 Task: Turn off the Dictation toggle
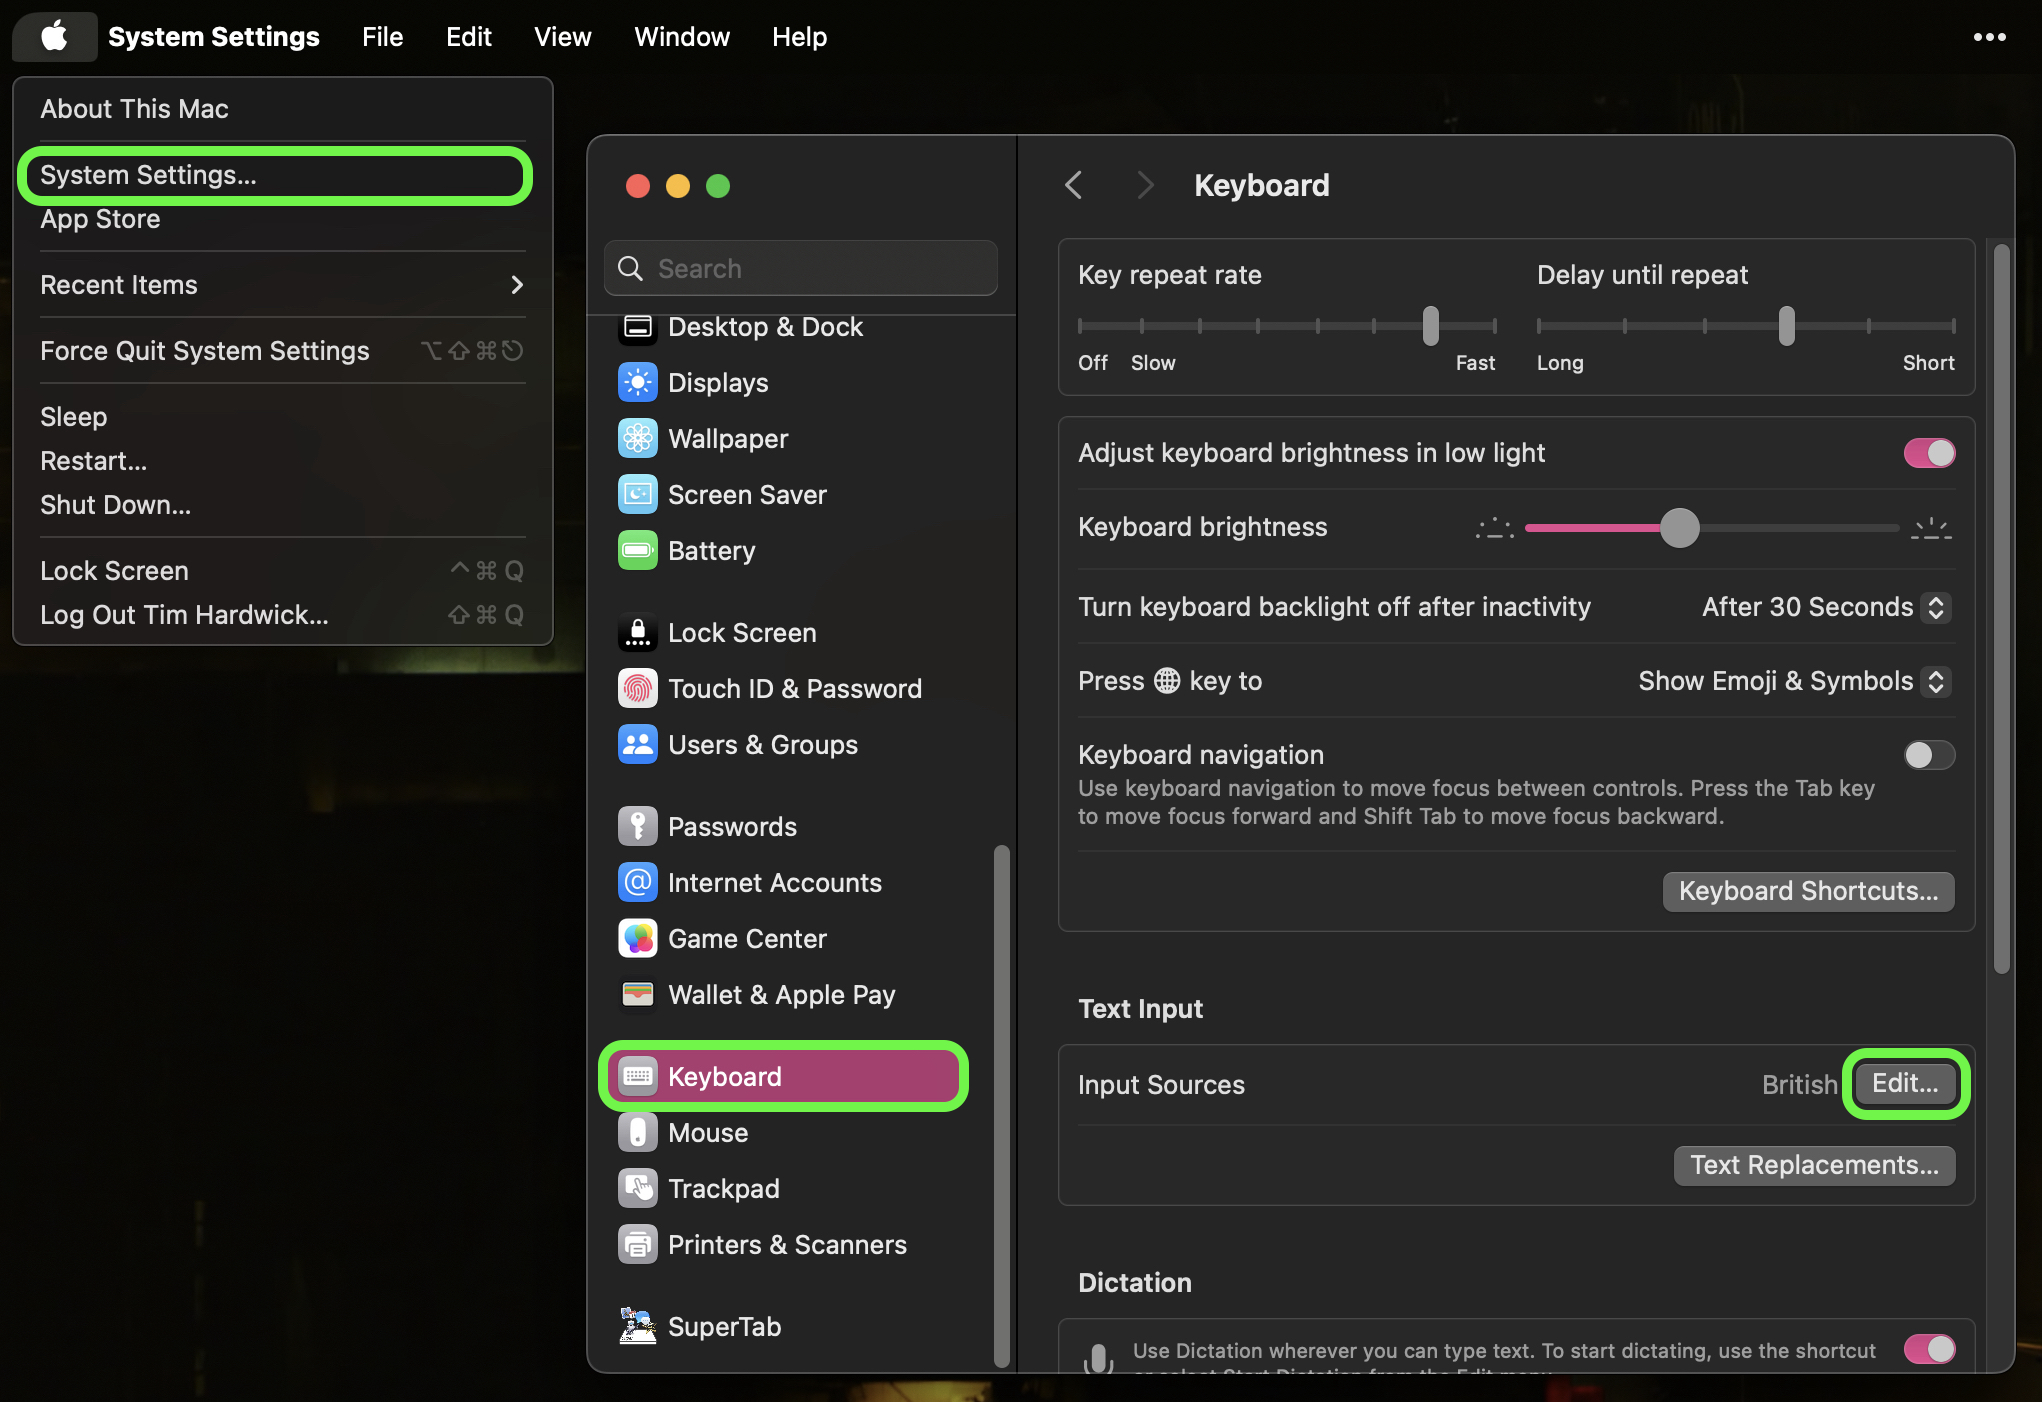pyautogui.click(x=1928, y=1349)
